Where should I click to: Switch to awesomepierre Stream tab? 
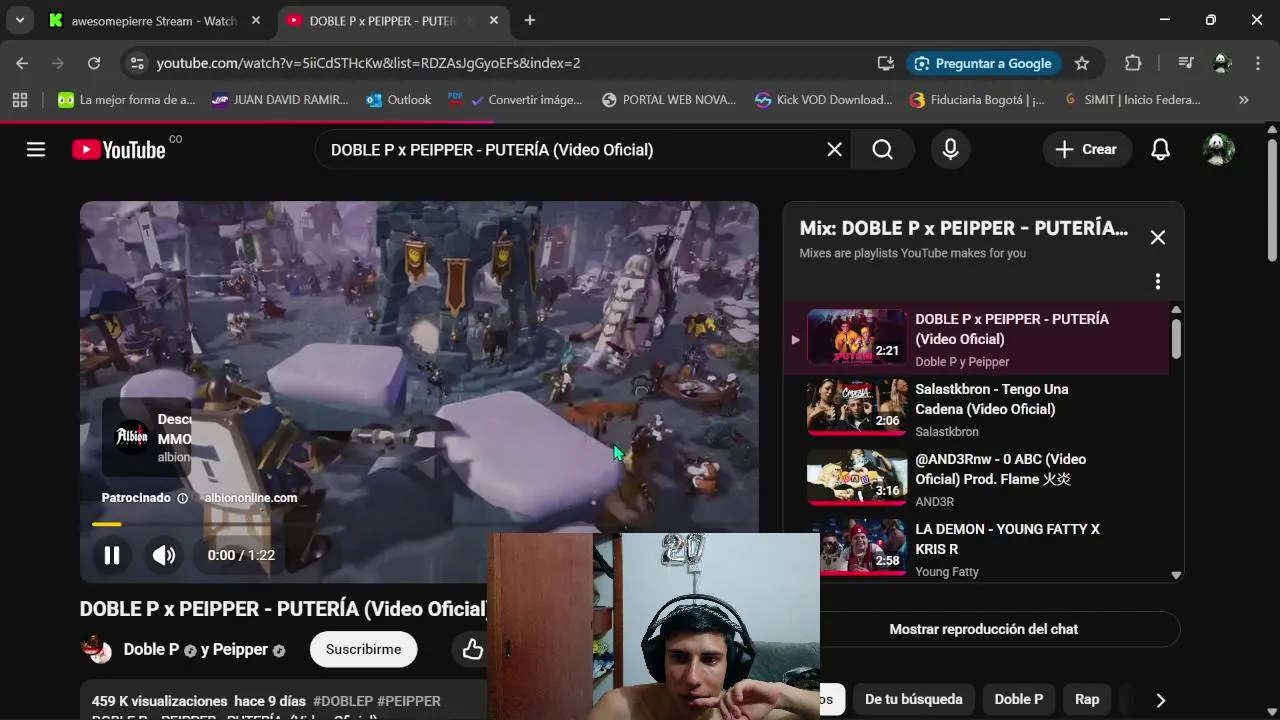coord(155,20)
